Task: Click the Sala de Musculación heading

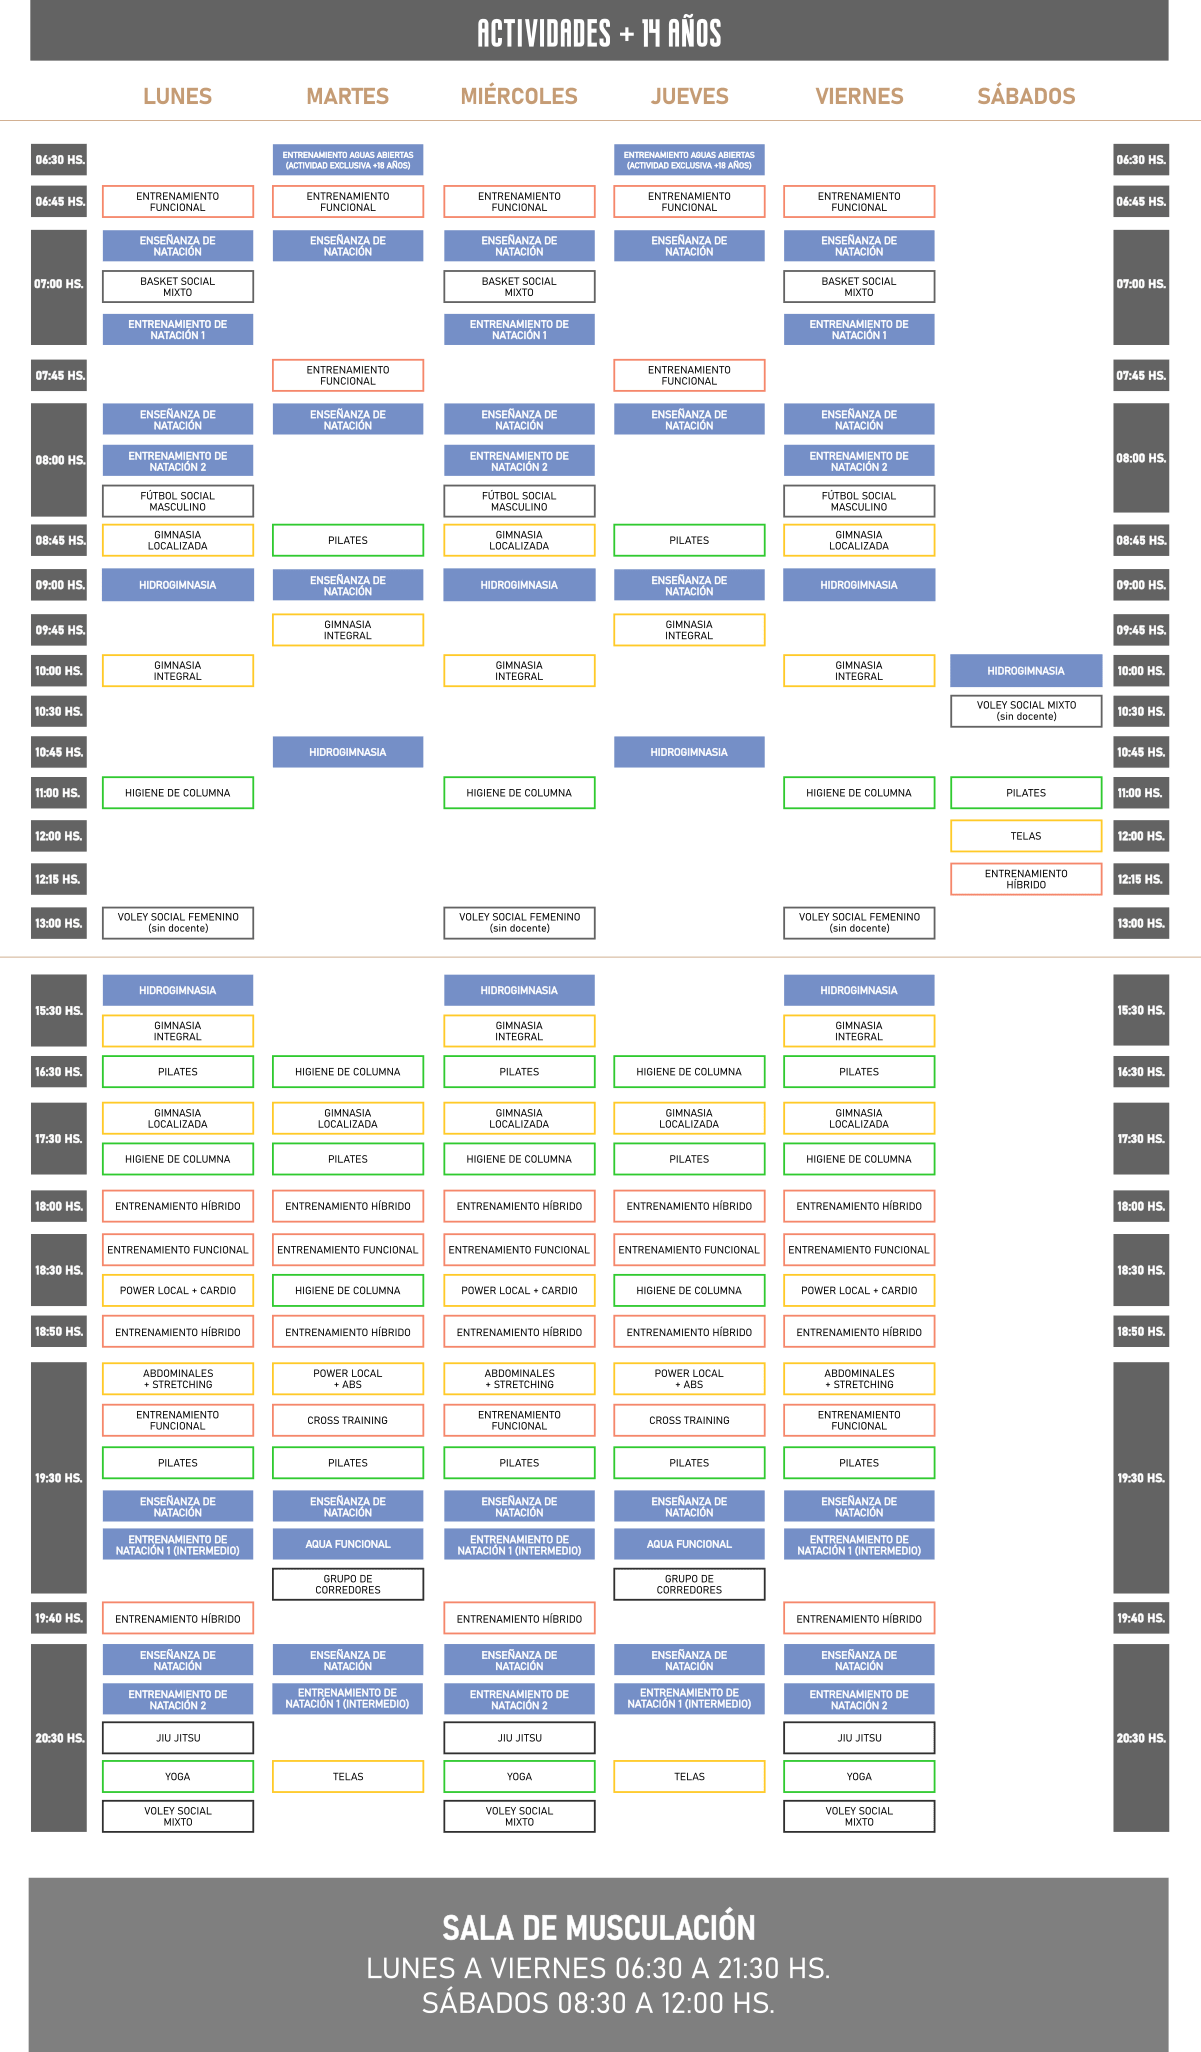Action: pos(599,1927)
